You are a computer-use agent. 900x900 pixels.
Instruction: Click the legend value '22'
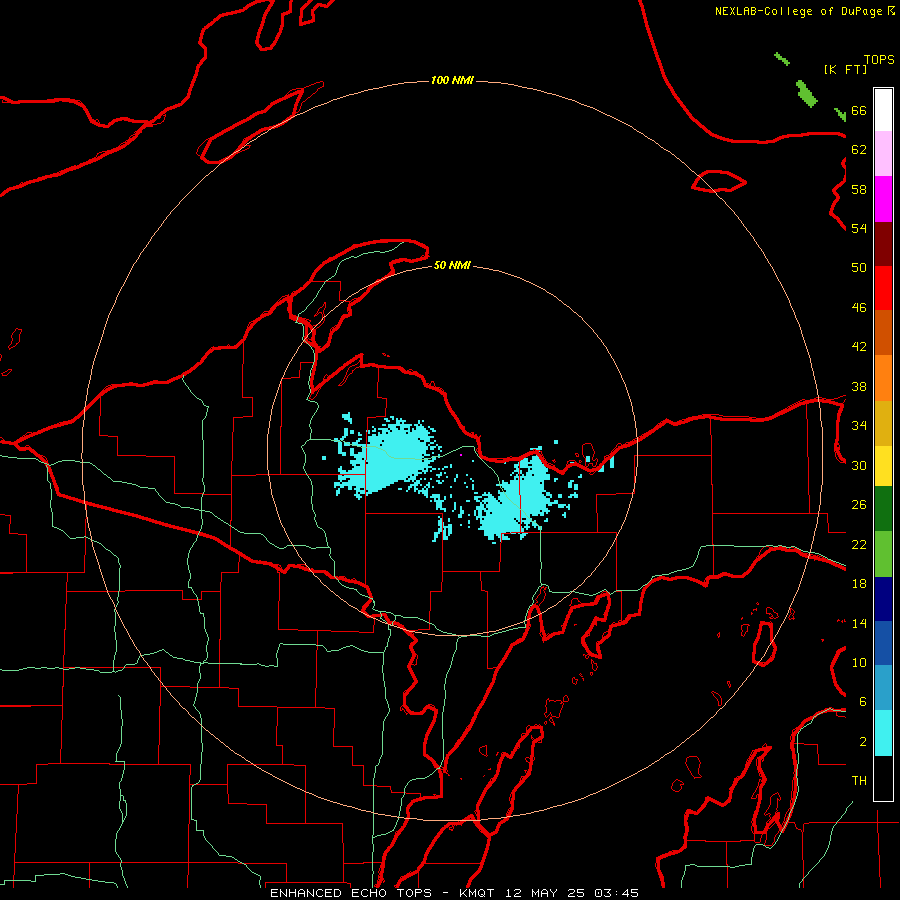[859, 544]
